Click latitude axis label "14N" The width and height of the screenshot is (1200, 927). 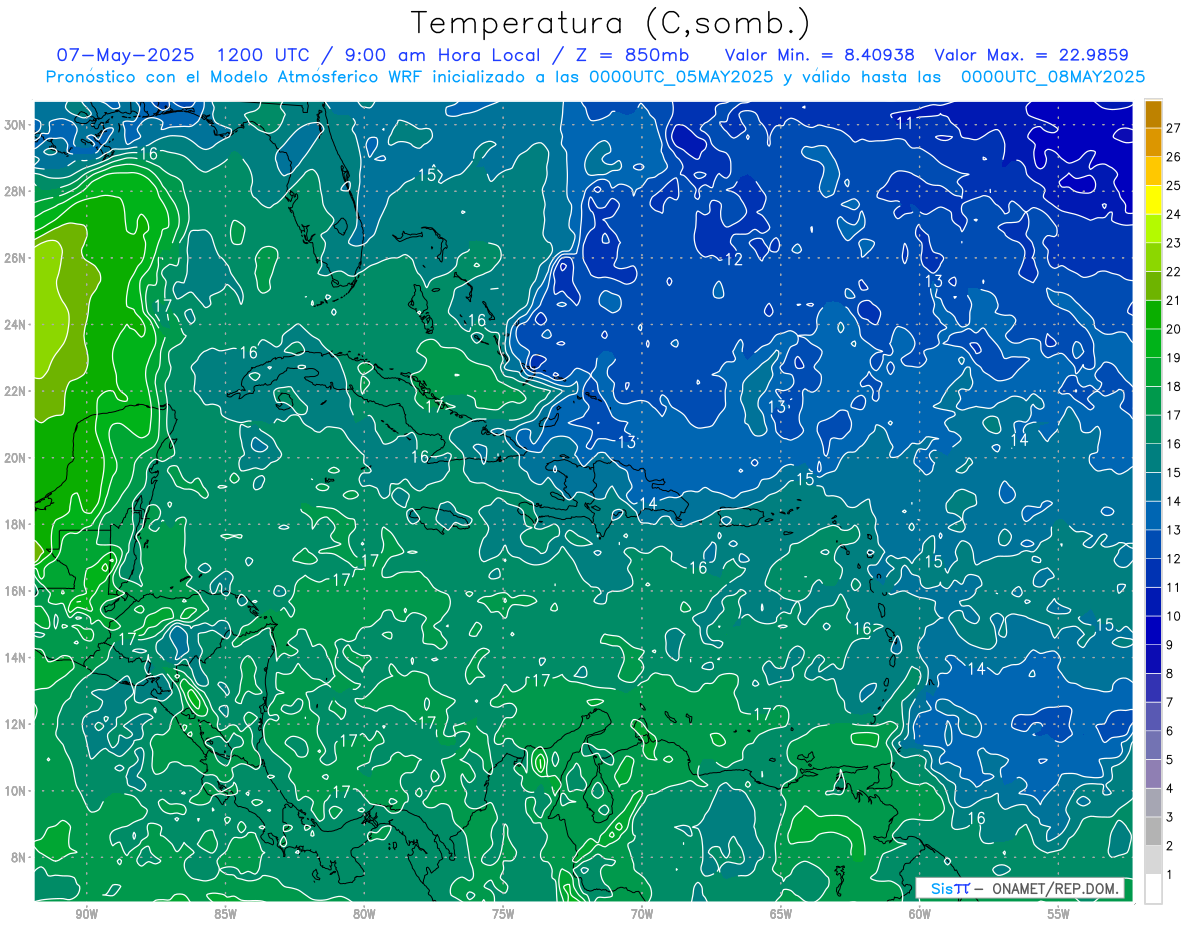(x=15, y=657)
